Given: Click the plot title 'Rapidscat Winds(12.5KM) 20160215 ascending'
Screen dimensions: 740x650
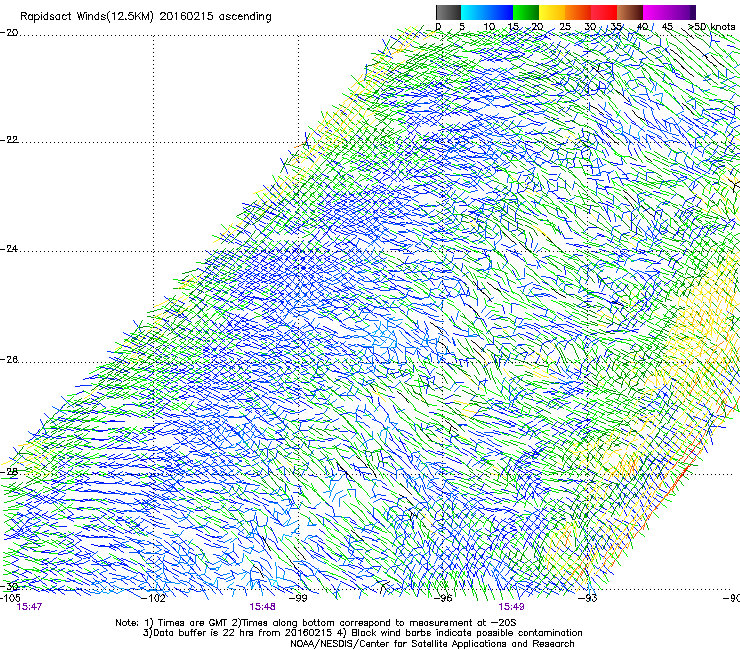Looking at the screenshot, I should pyautogui.click(x=146, y=17).
